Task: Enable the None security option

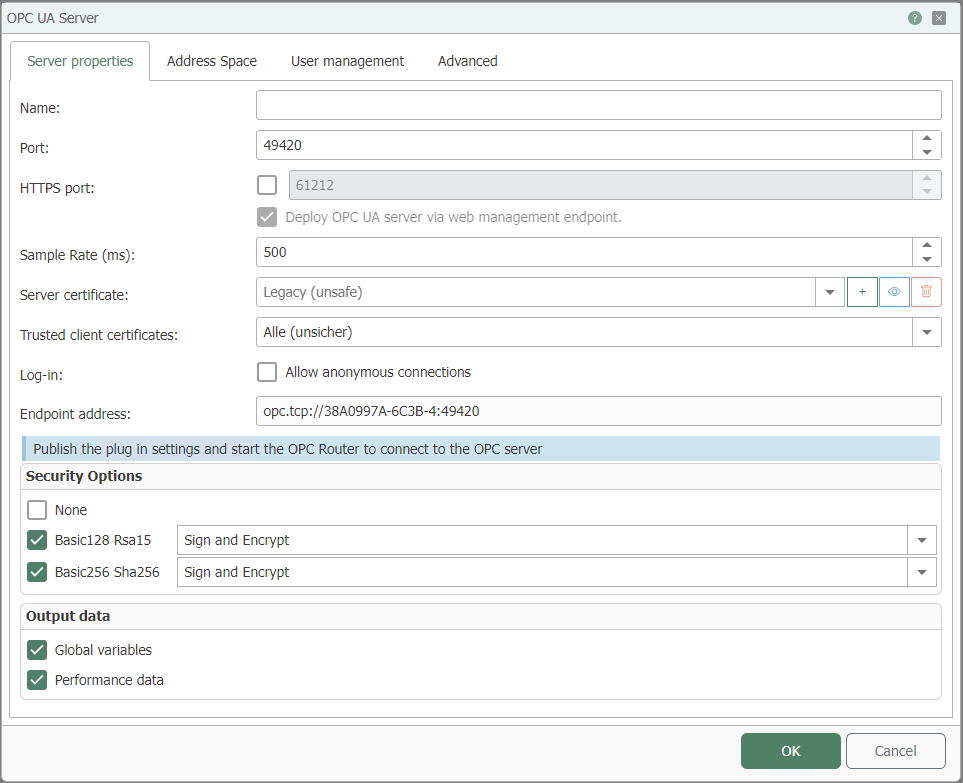Action: pyautogui.click(x=37, y=510)
